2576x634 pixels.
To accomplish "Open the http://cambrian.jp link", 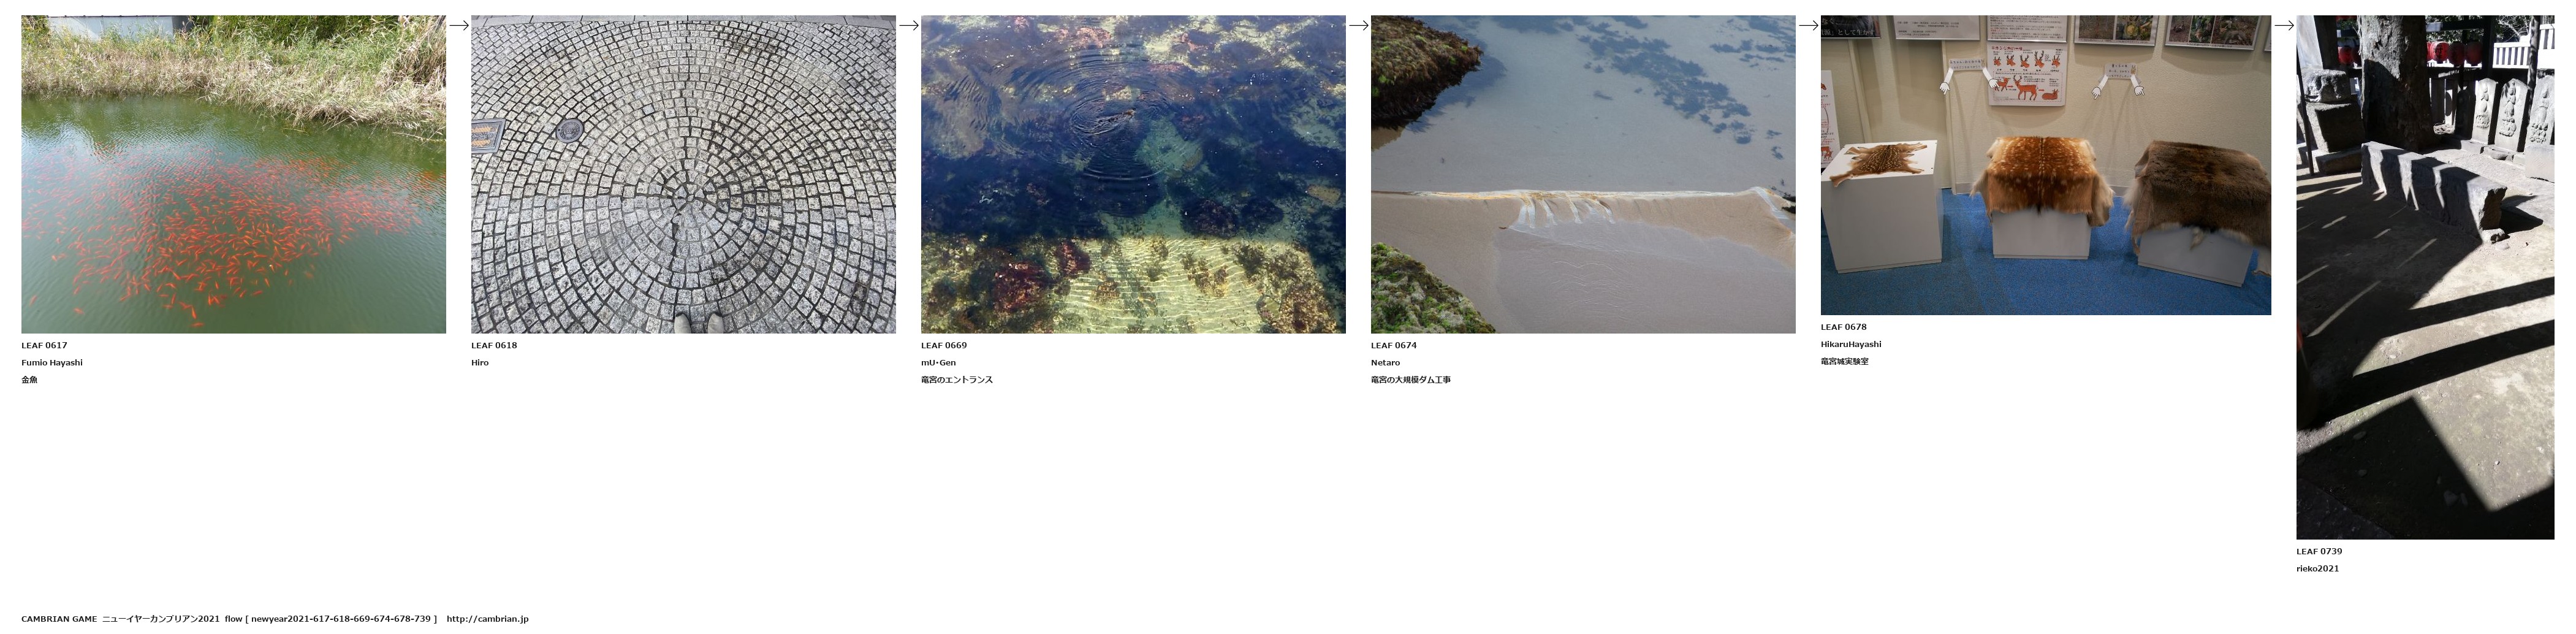I will point(487,619).
